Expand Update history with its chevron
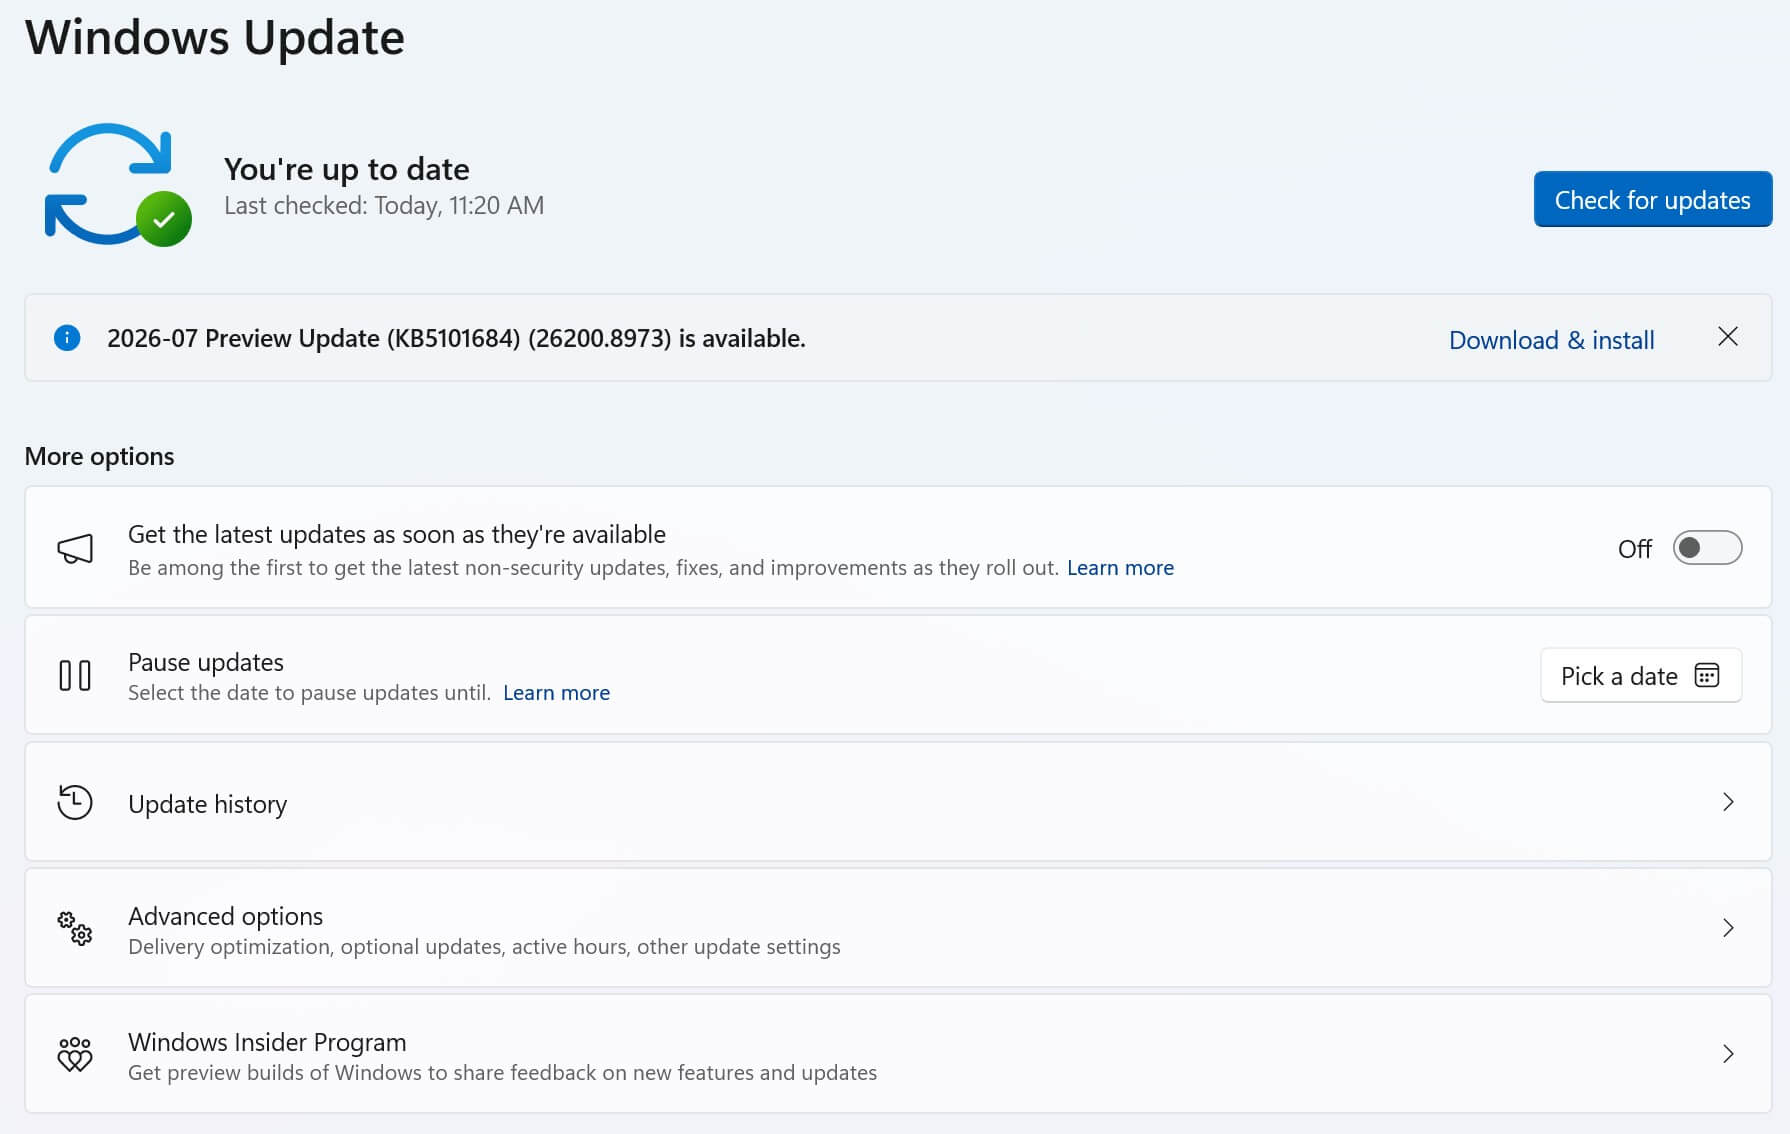Viewport: 1790px width, 1134px height. [x=1728, y=802]
